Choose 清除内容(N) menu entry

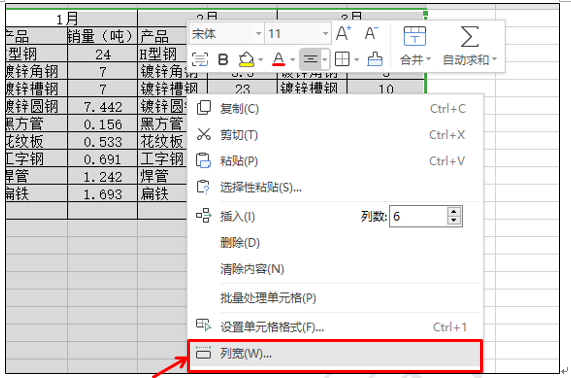point(335,269)
